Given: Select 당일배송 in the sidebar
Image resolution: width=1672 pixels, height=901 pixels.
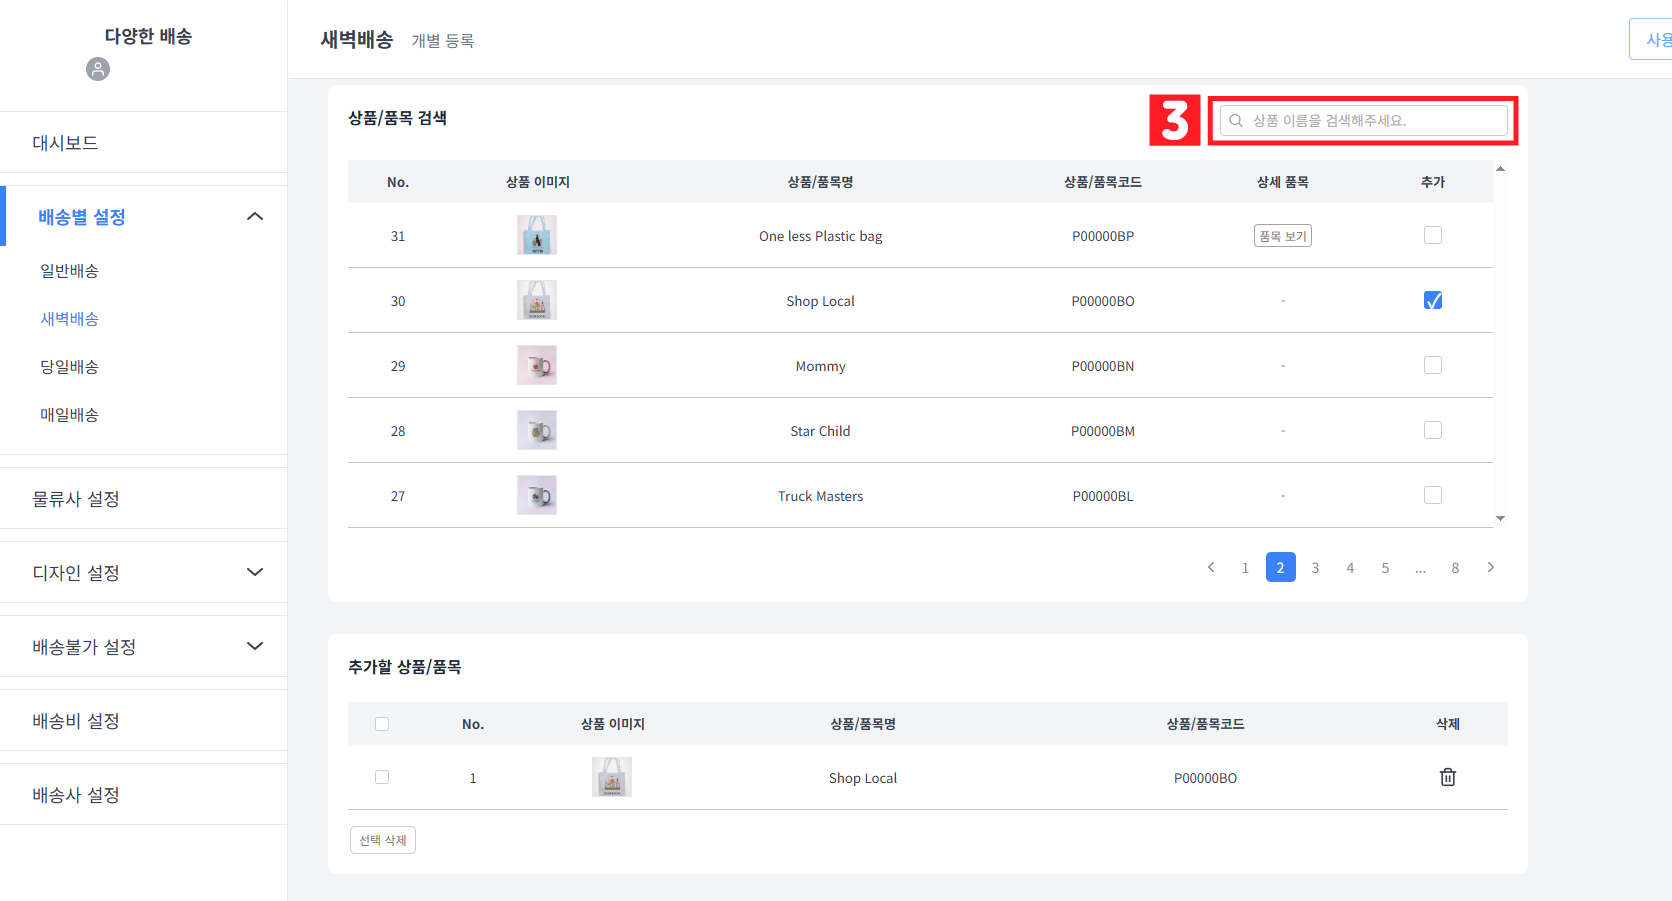Looking at the screenshot, I should tap(69, 366).
